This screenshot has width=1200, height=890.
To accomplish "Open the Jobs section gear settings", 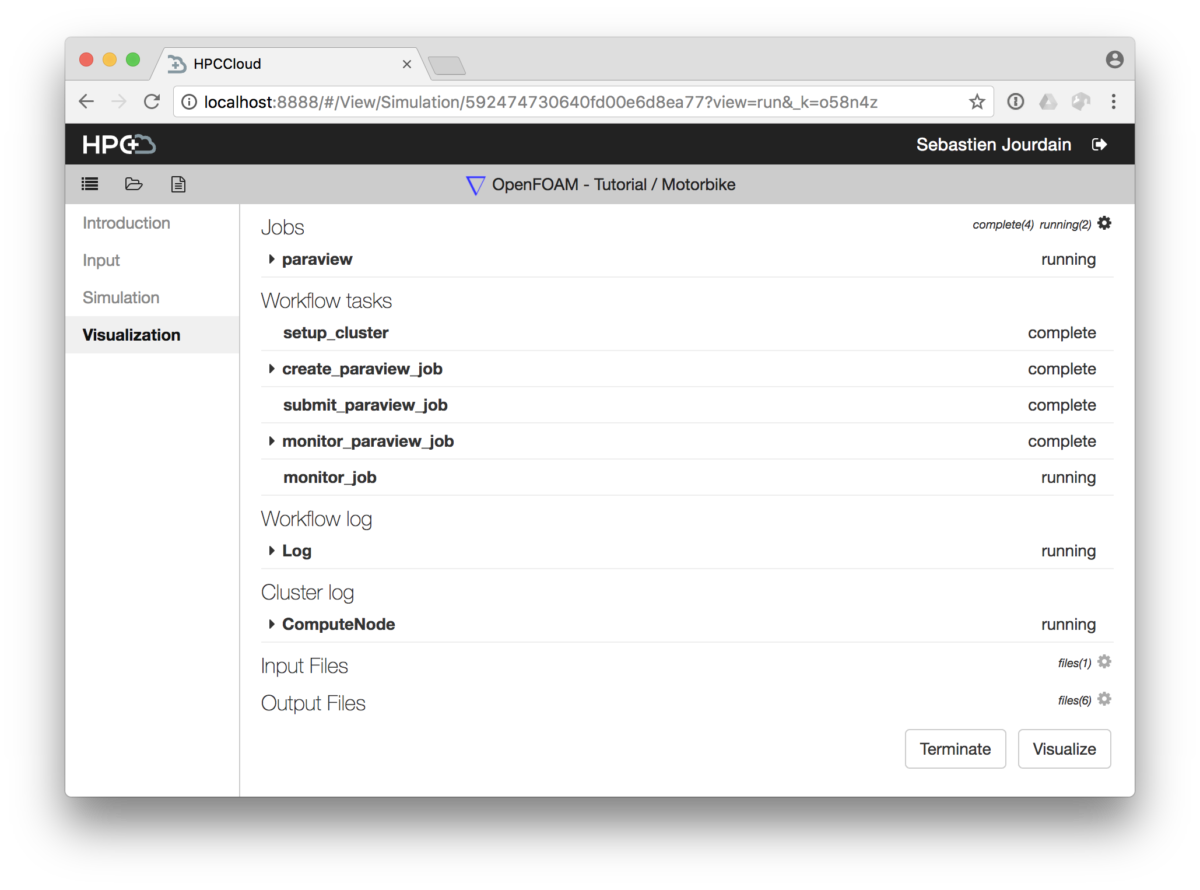I will 1104,224.
